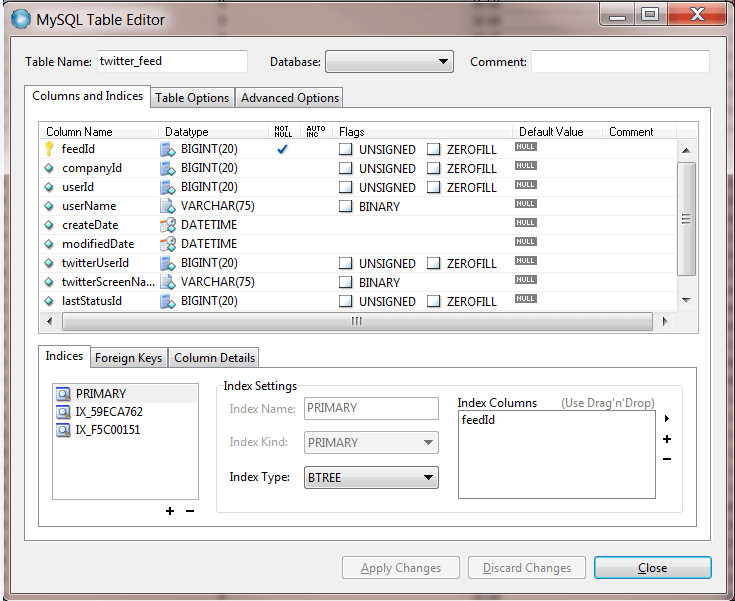The width and height of the screenshot is (735, 601).
Task: Enable ZEROFILL for lastStatusId
Action: (434, 301)
